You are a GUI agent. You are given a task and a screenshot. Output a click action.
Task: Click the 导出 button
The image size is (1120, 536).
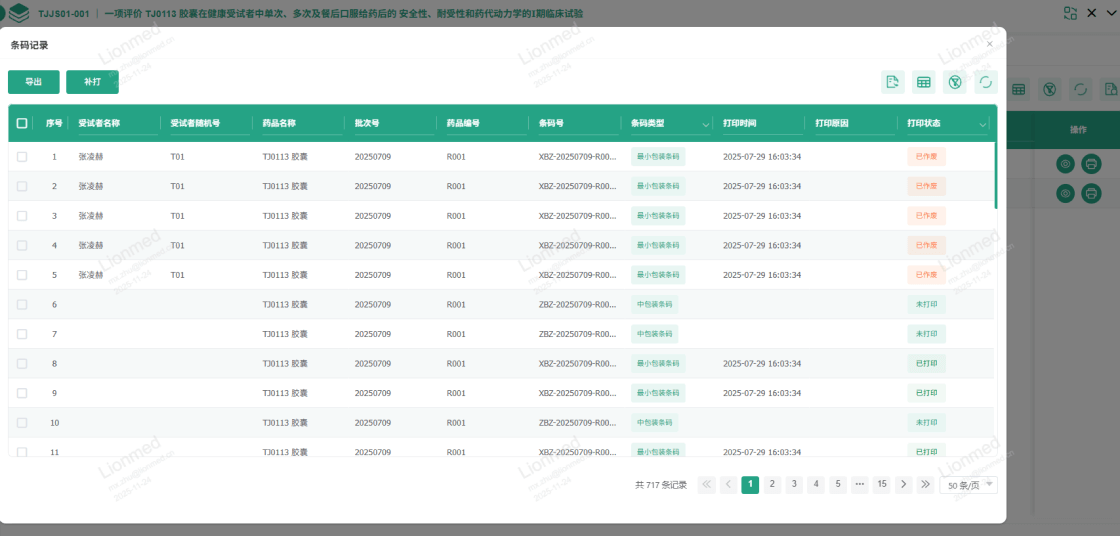[33, 82]
